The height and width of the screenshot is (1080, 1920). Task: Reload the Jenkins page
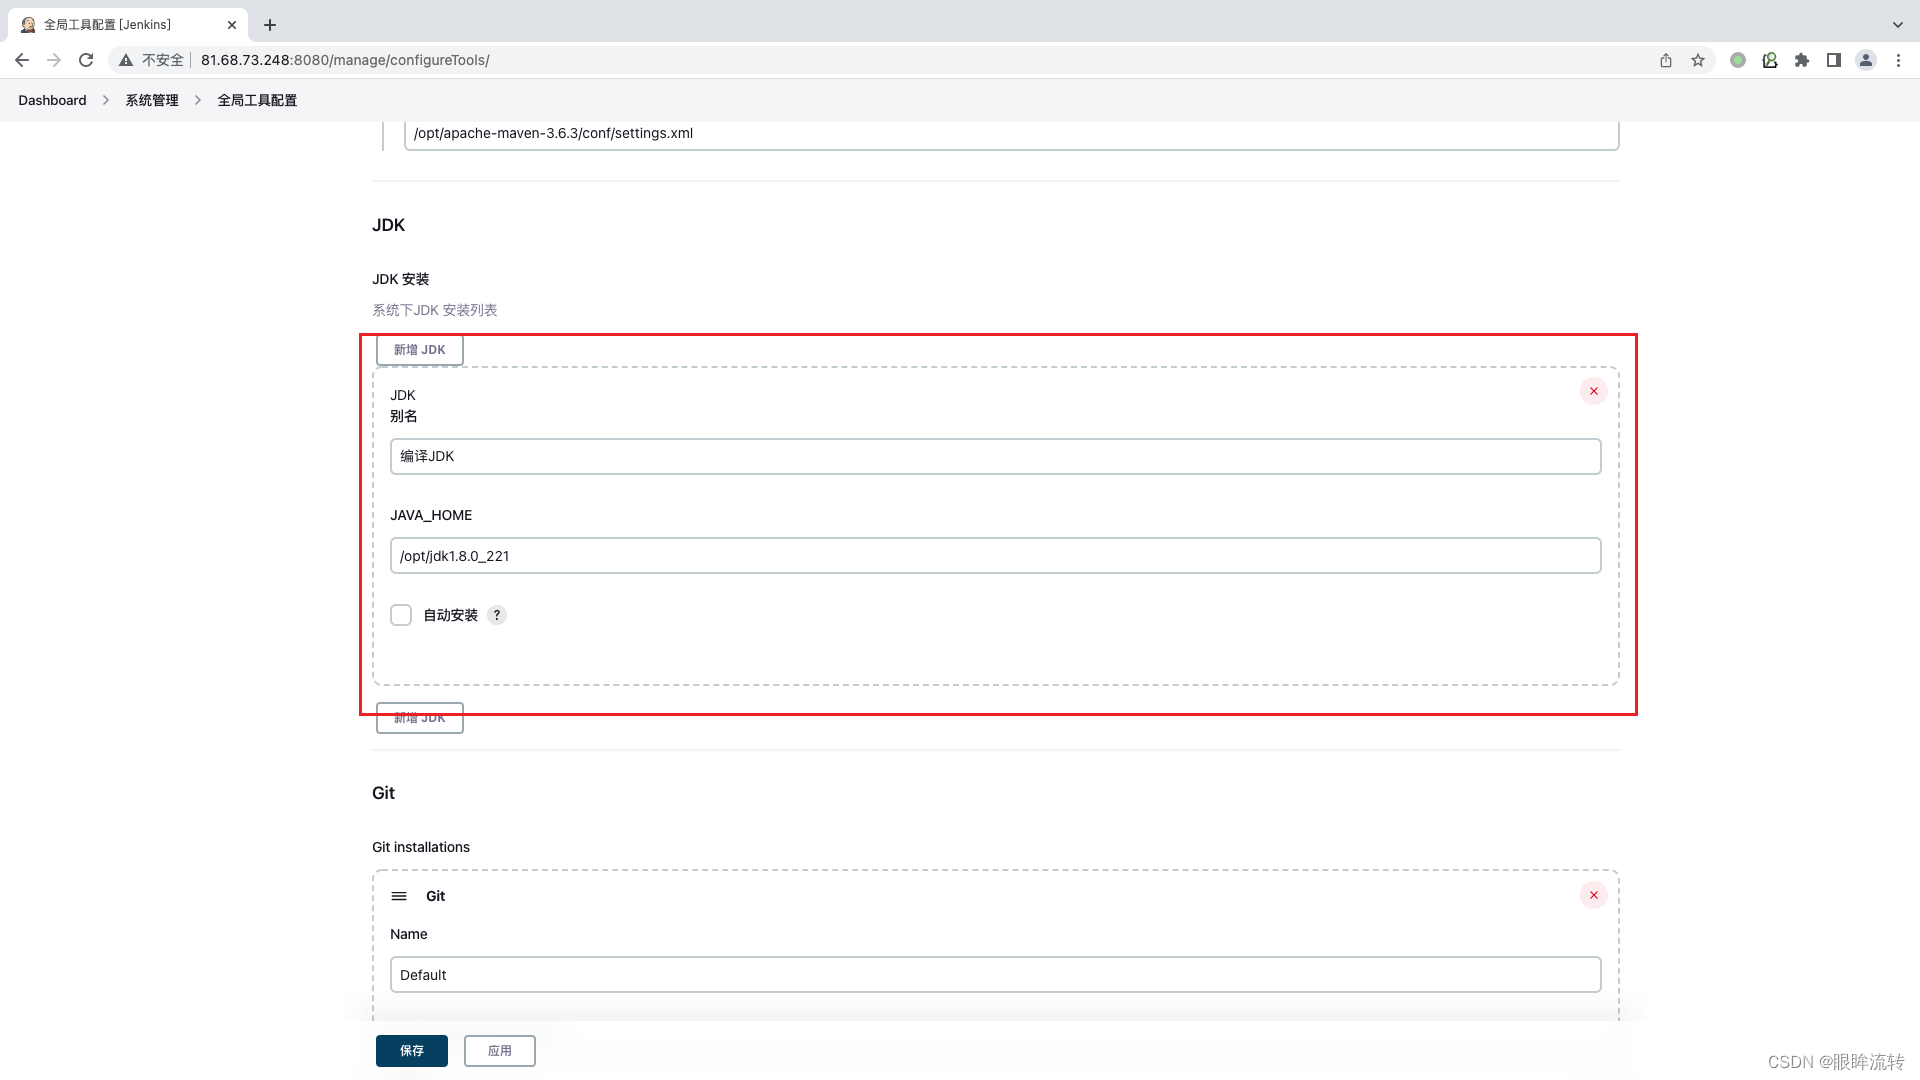pos(86,60)
